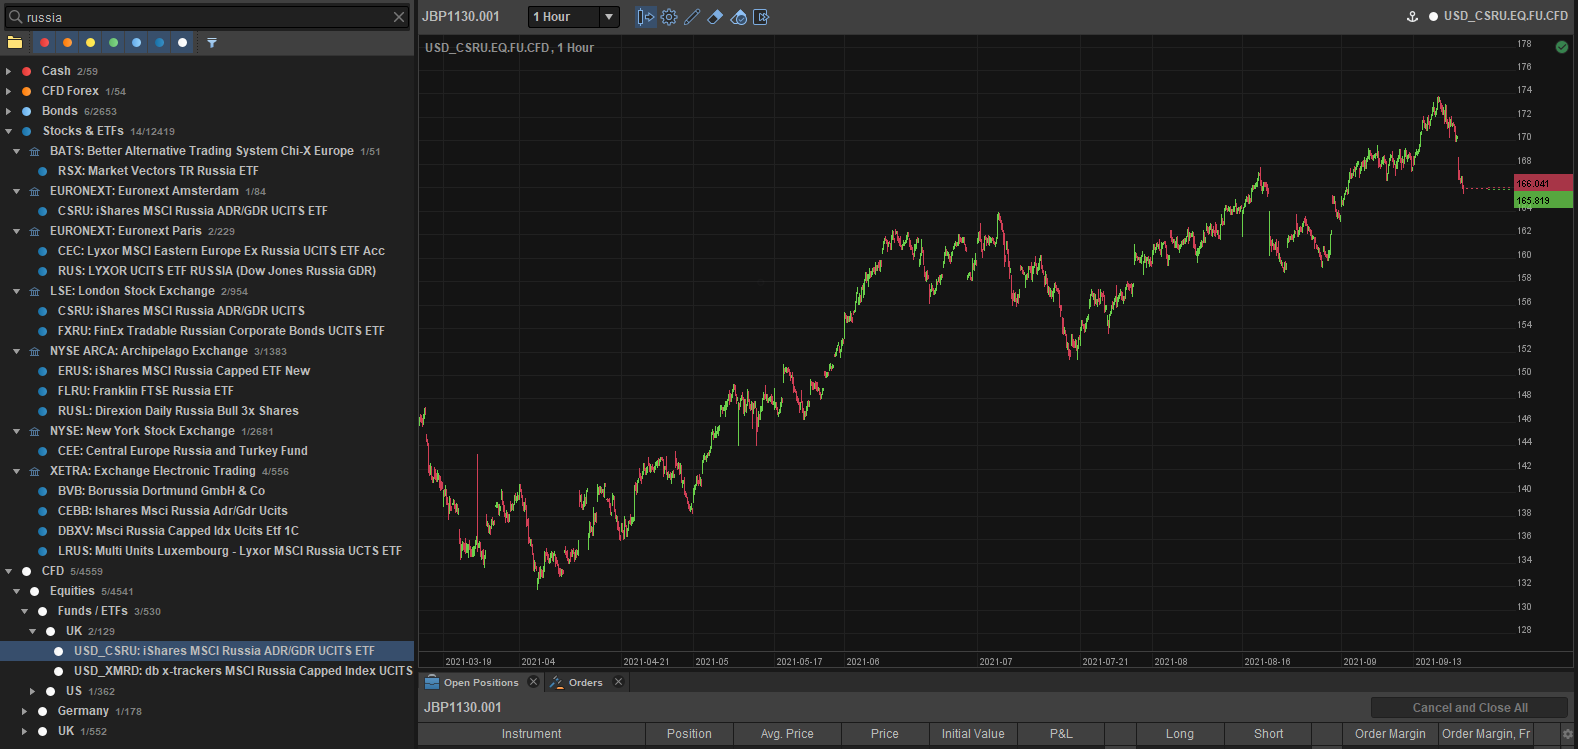Screen dimensions: 1578x749
Task: Toggle the green asset-class filter dot
Action: pyautogui.click(x=113, y=43)
